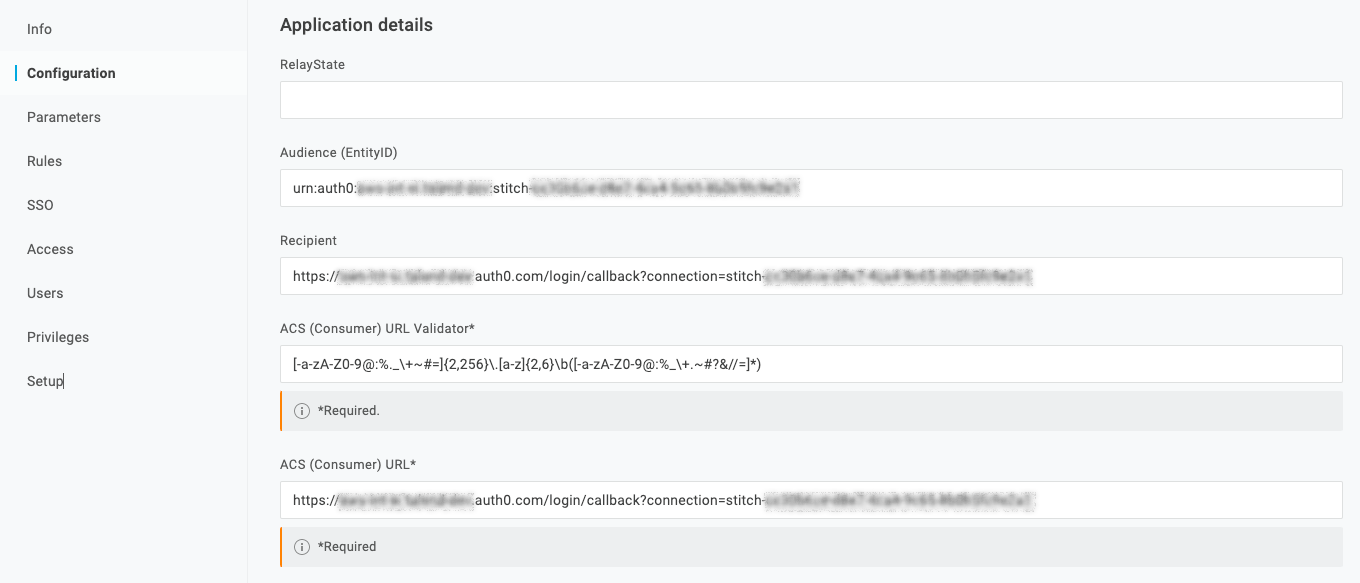This screenshot has height=583, width=1360.
Task: Open the Users section
Action: pos(45,292)
